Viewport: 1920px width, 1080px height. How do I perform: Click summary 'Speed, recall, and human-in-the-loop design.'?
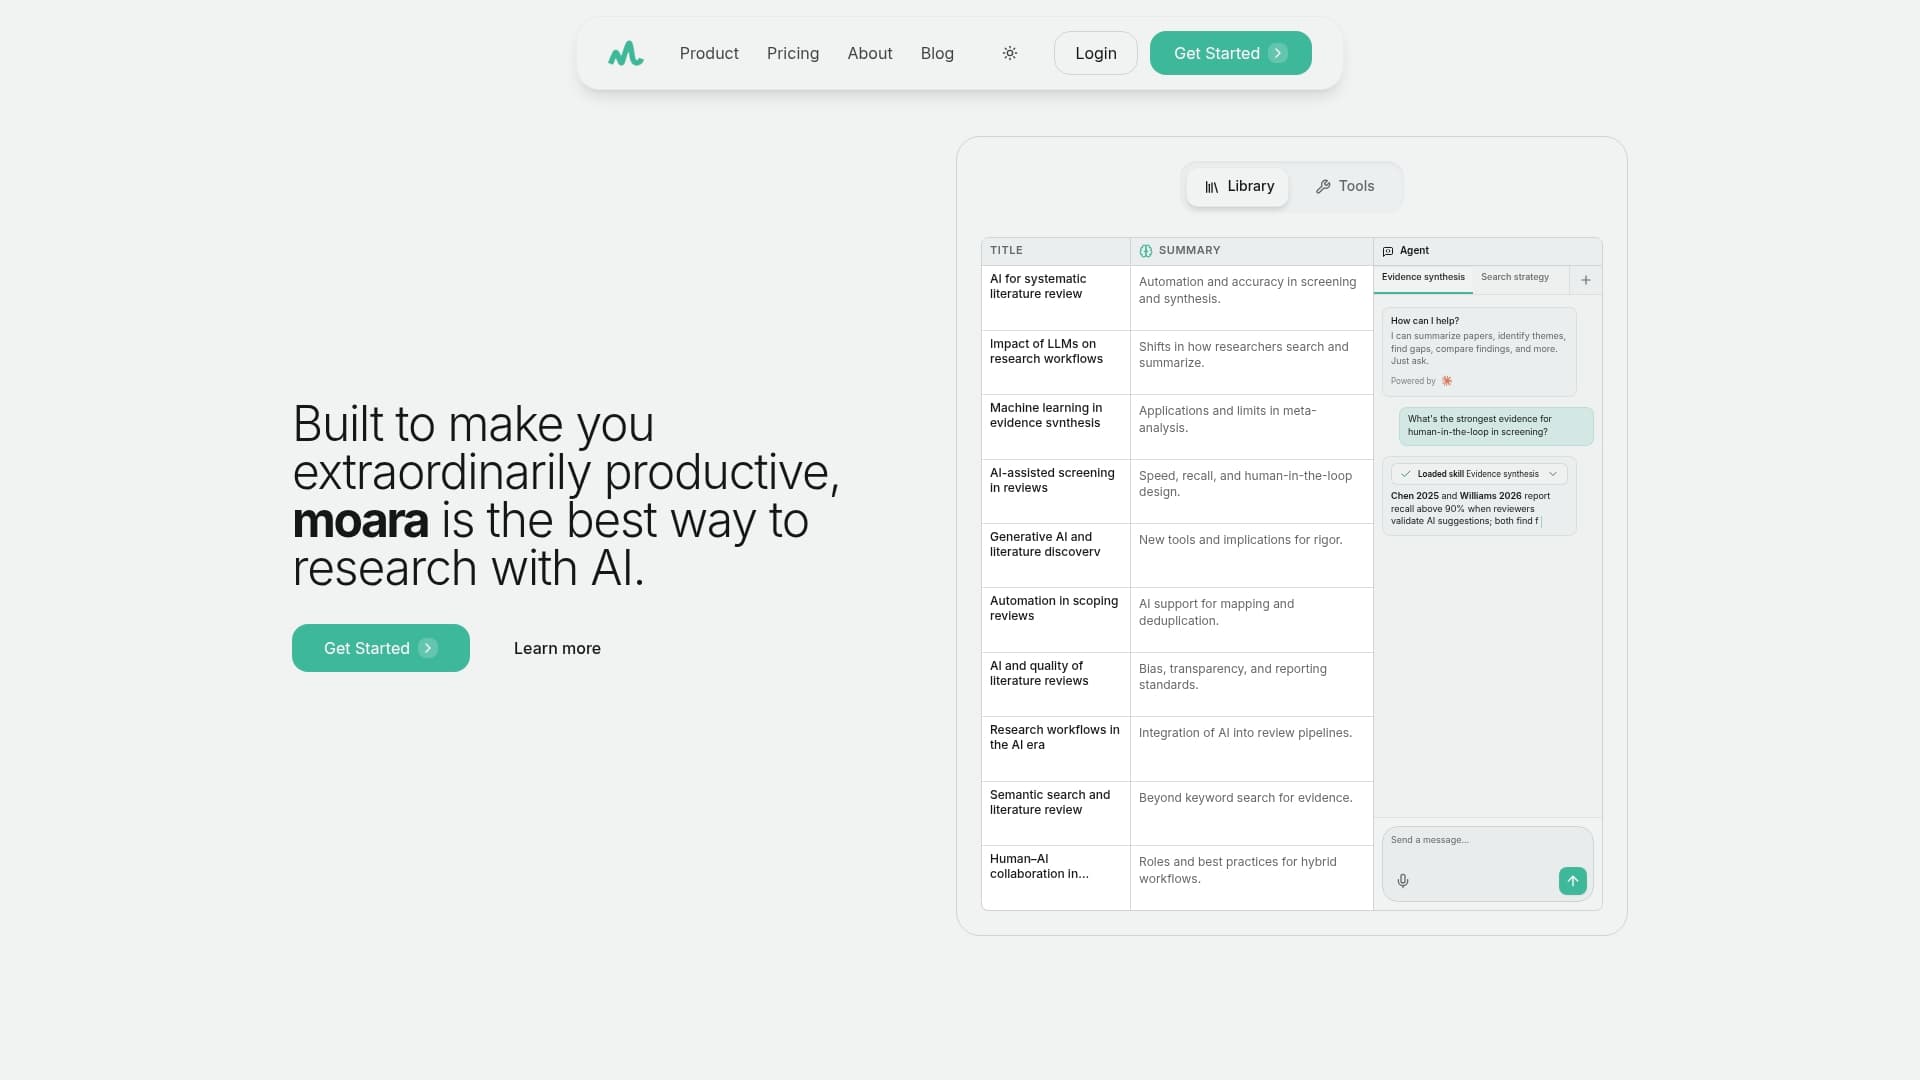tap(1245, 484)
